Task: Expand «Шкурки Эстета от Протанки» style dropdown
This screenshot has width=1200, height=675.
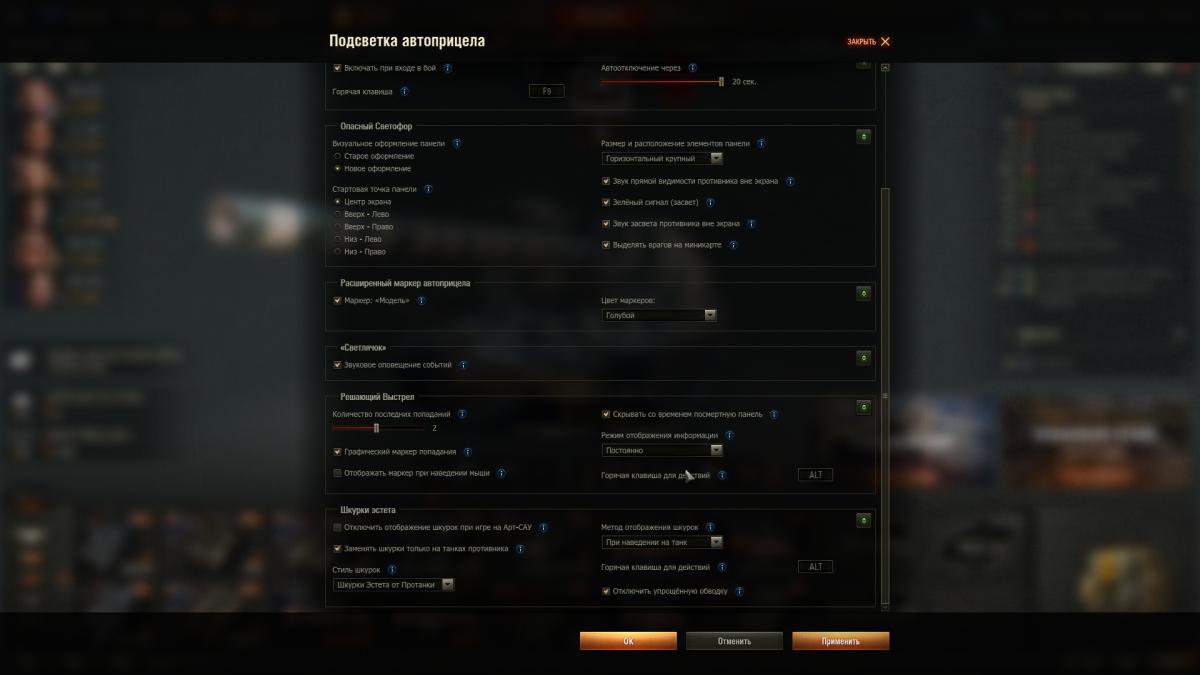Action: click(393, 584)
